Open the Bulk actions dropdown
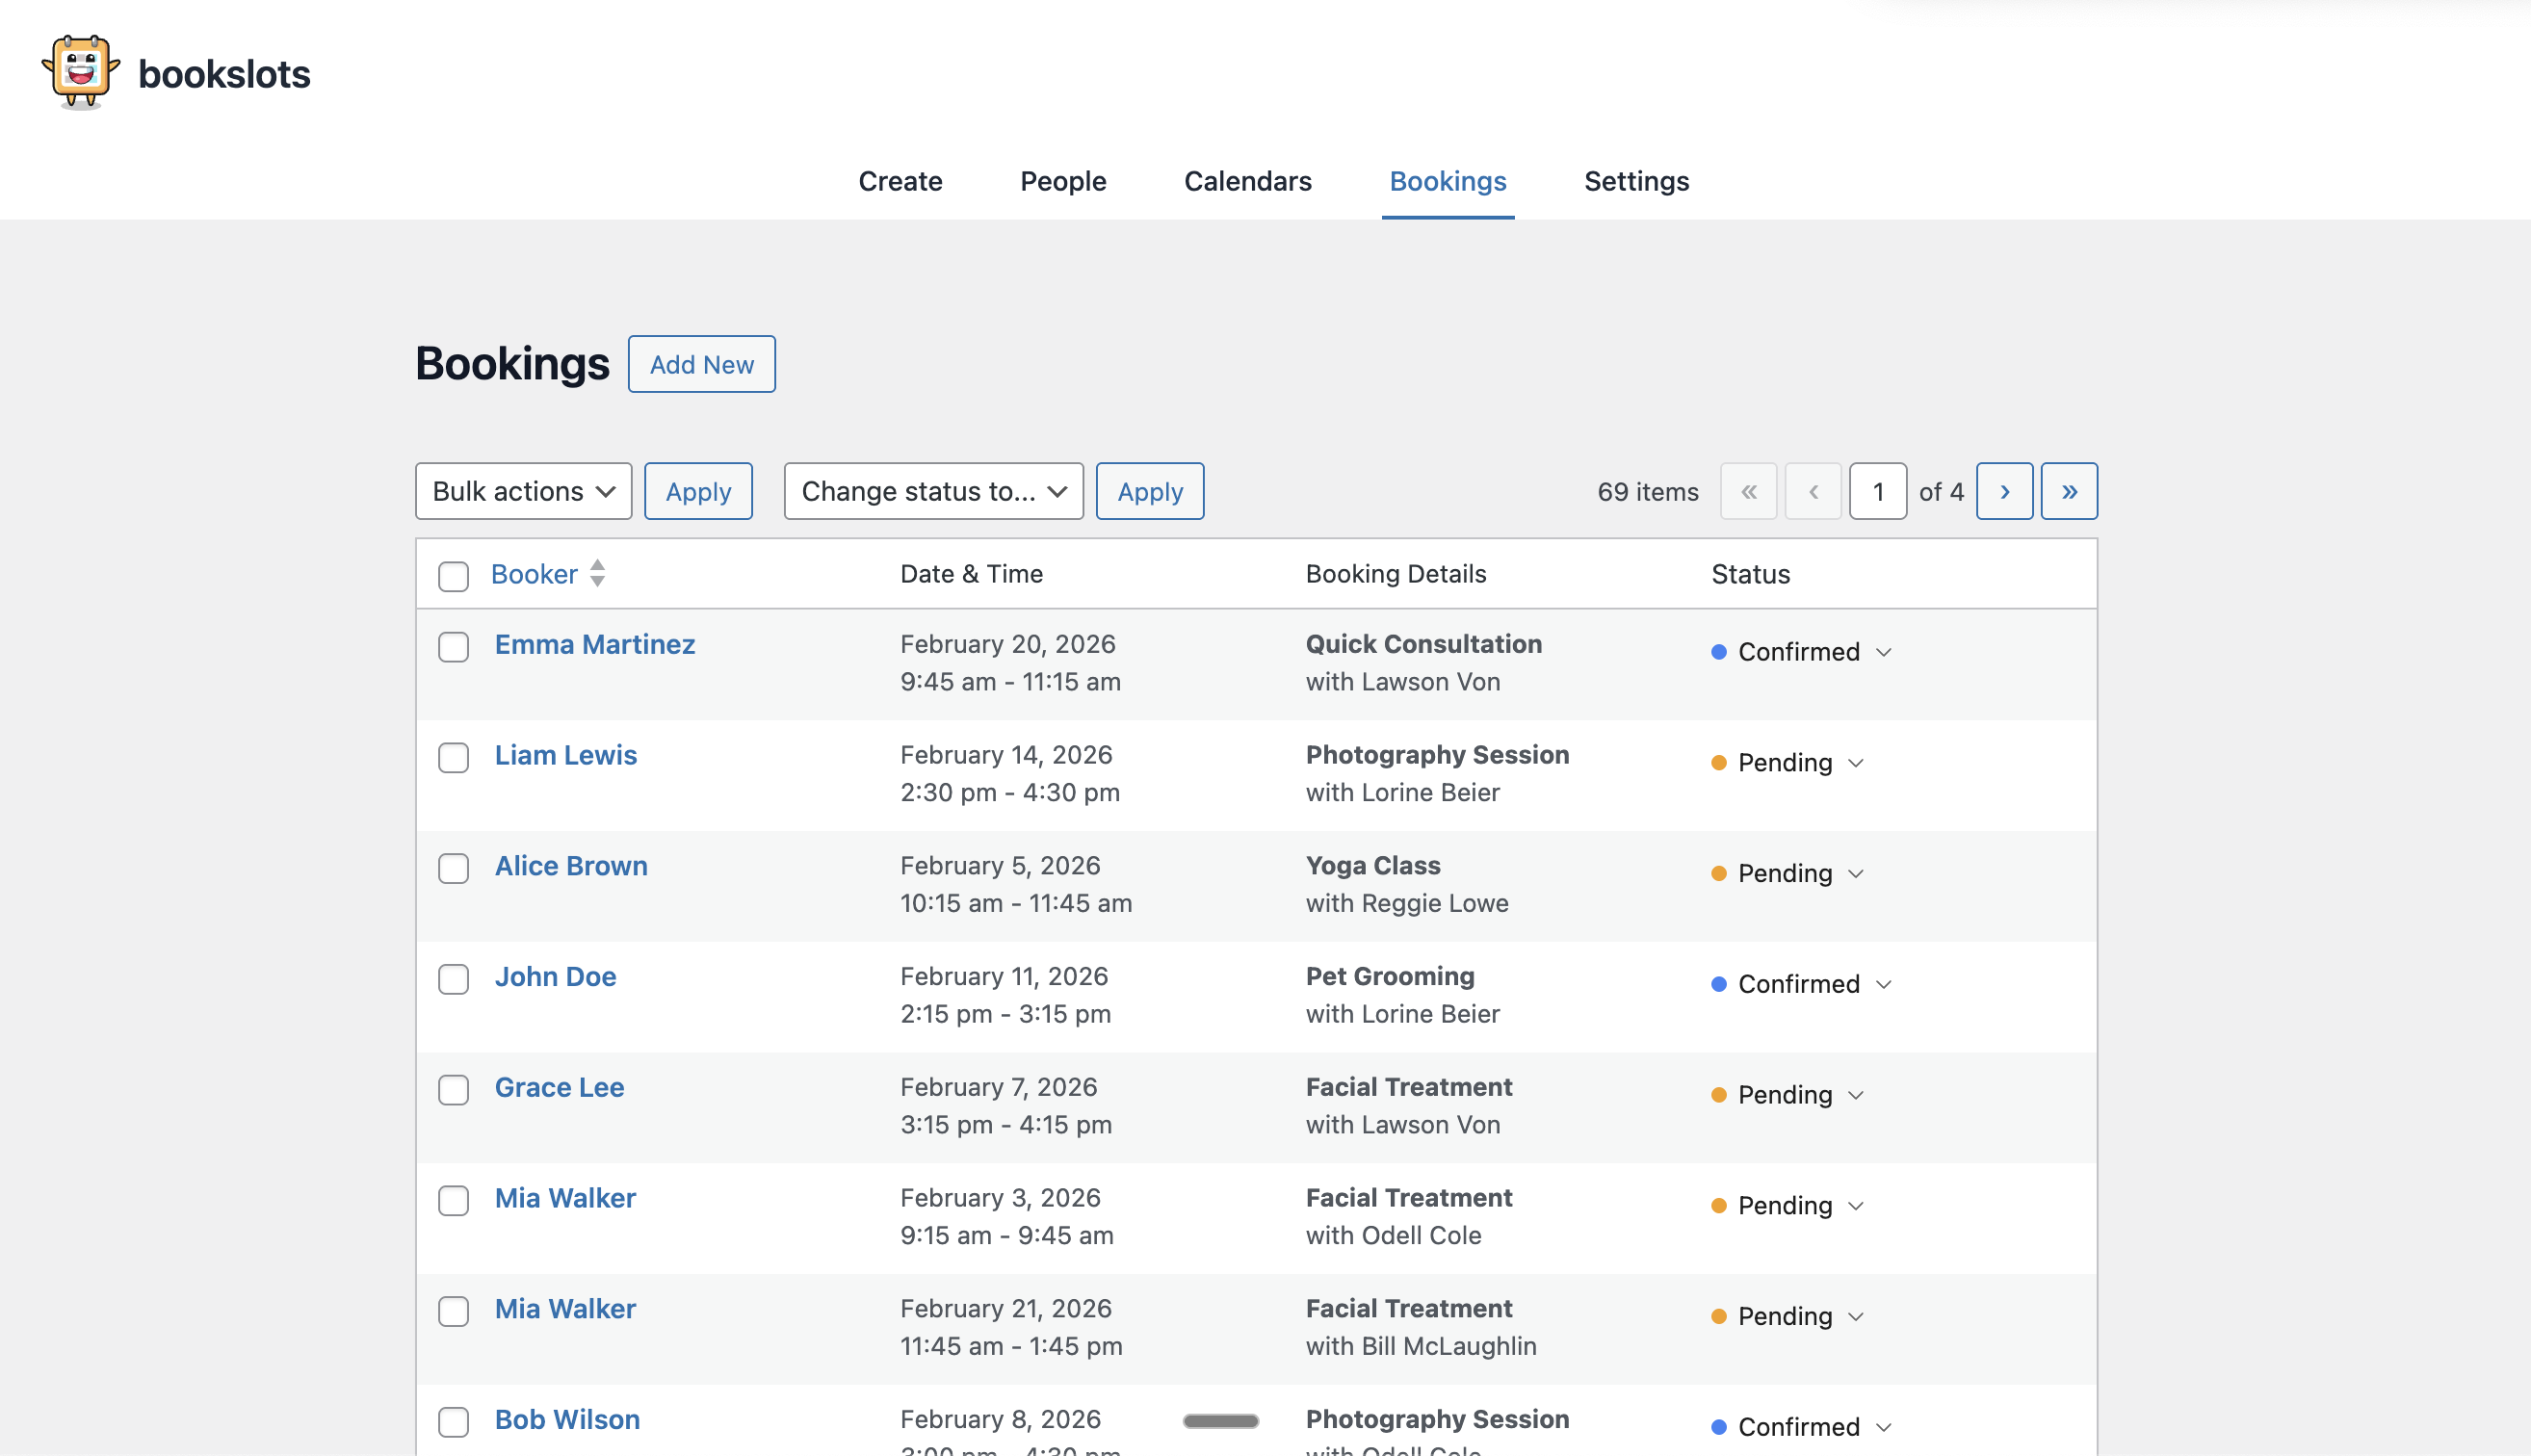This screenshot has height=1456, width=2531. (x=523, y=491)
